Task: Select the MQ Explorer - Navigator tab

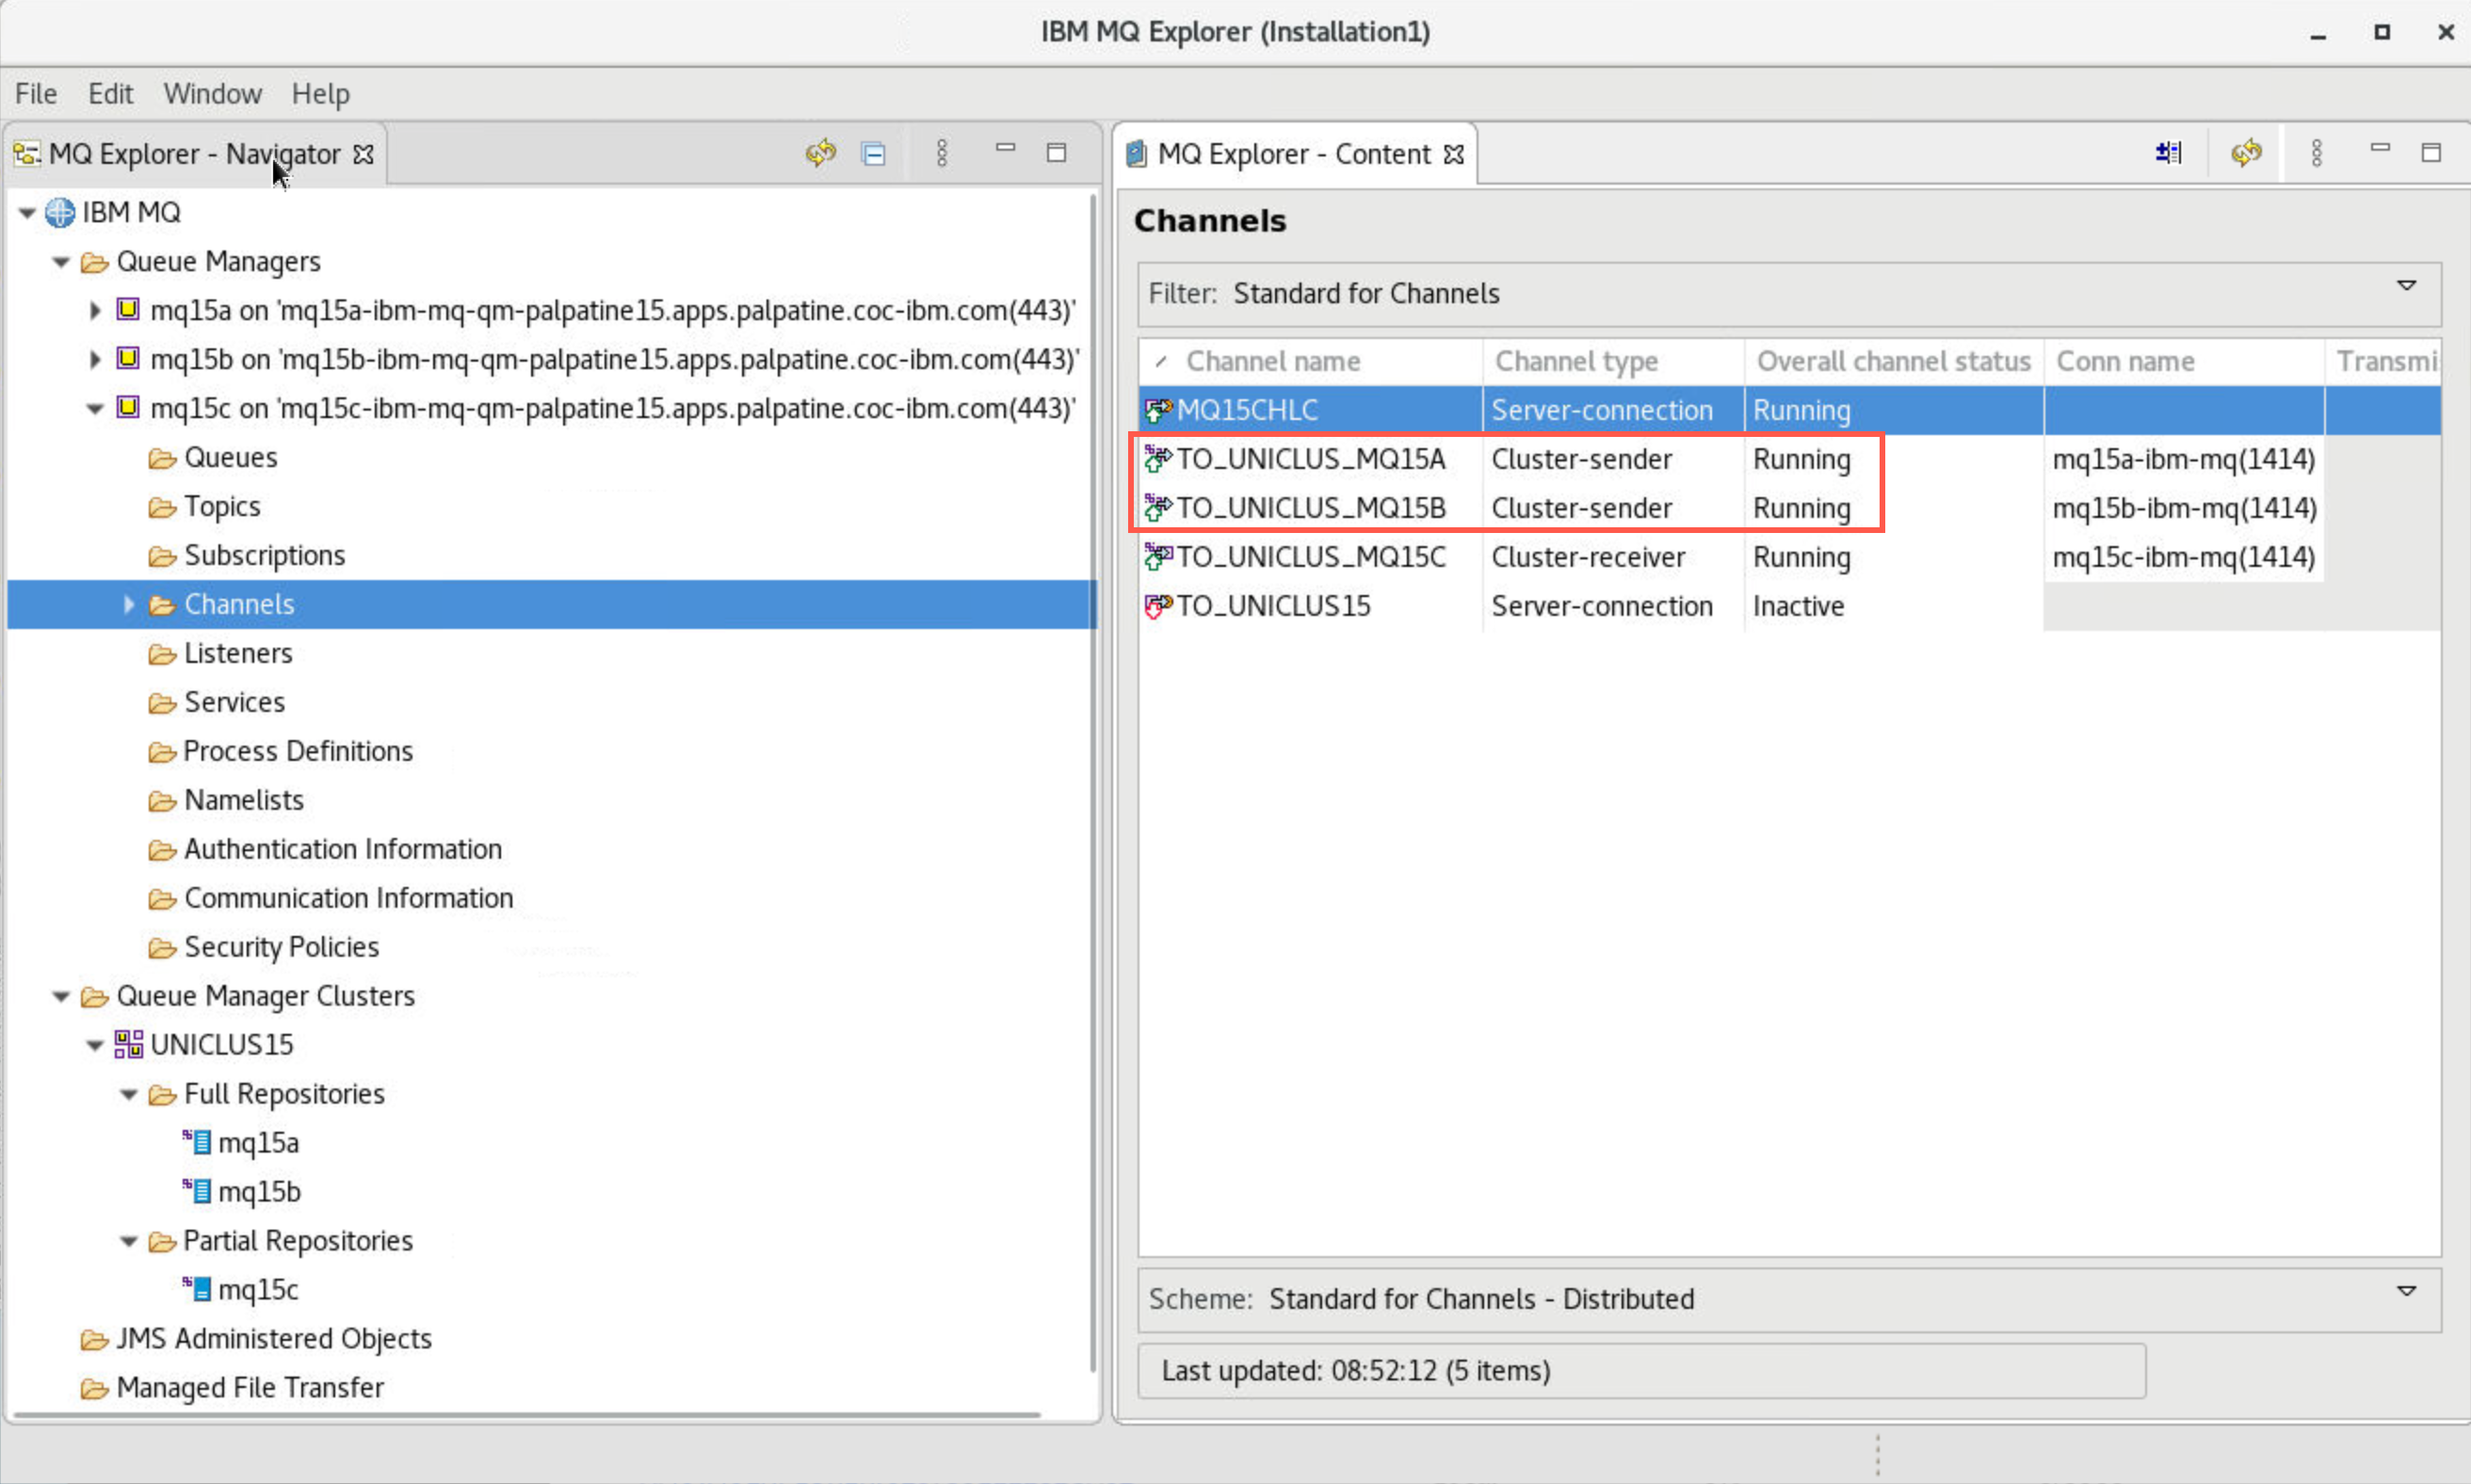Action: click(194, 154)
